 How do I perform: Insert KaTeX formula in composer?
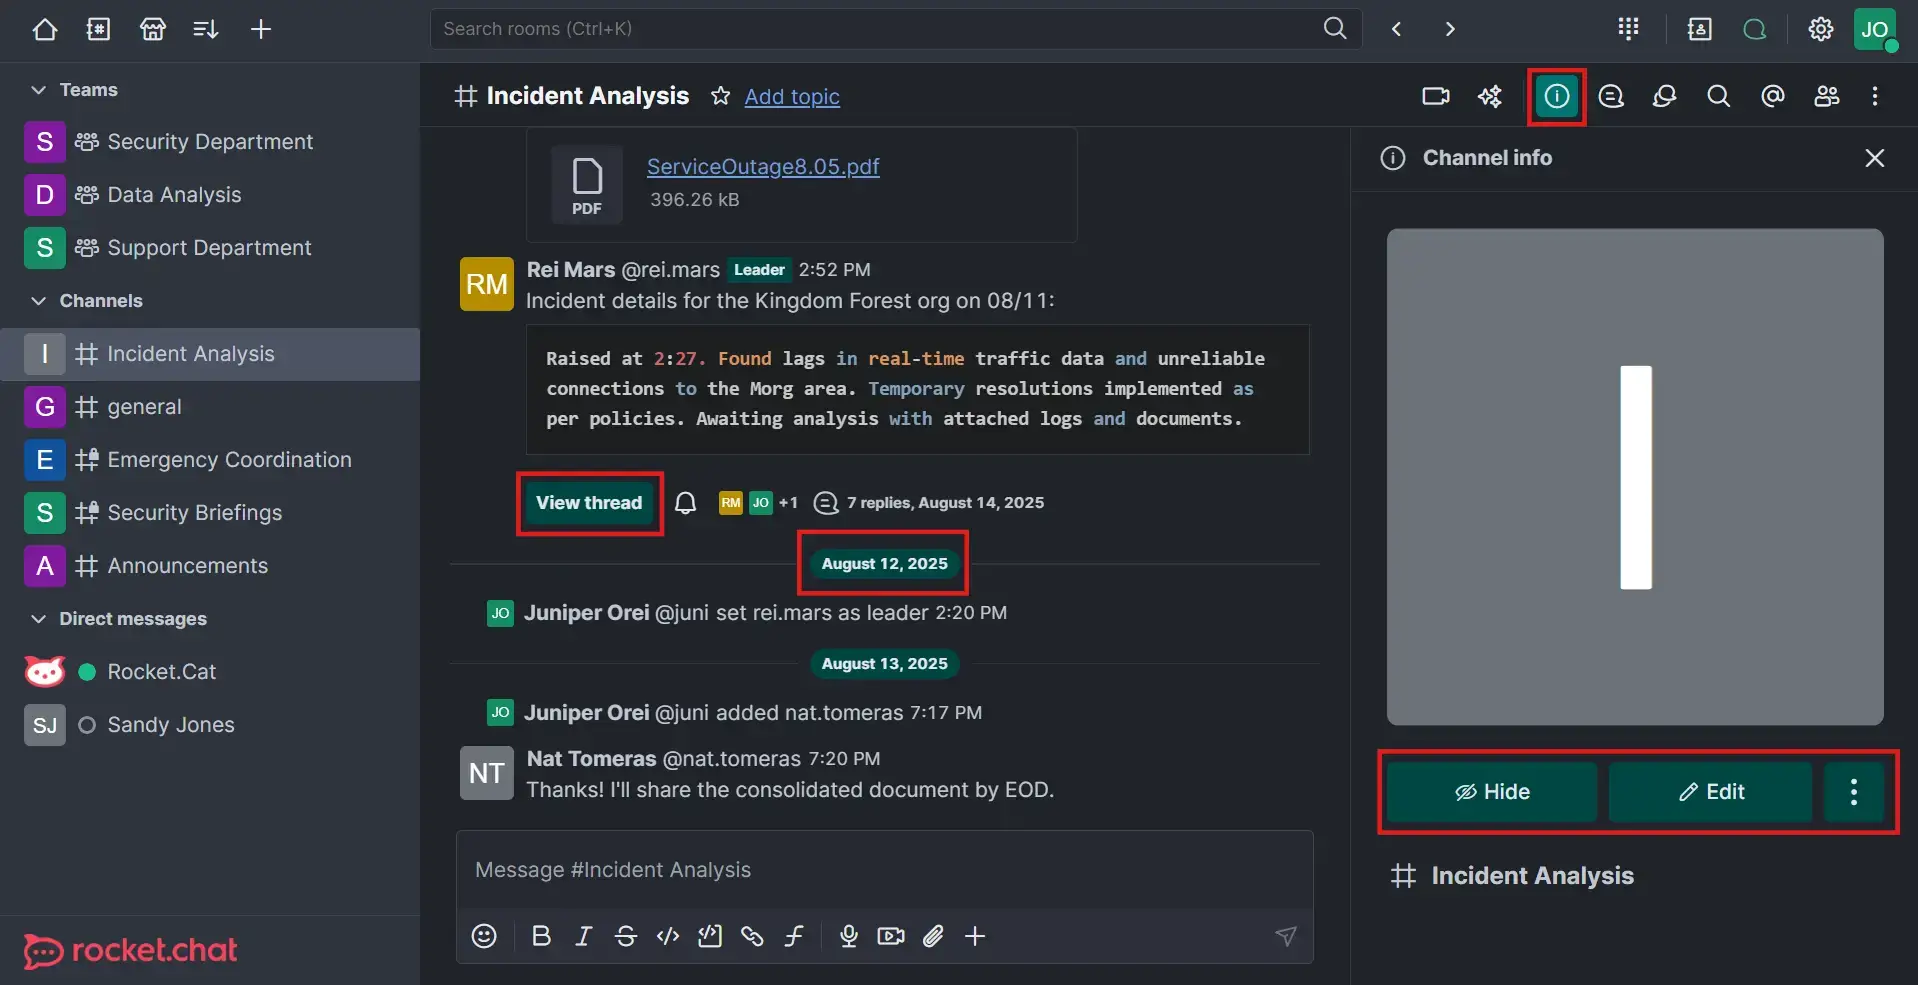click(794, 936)
